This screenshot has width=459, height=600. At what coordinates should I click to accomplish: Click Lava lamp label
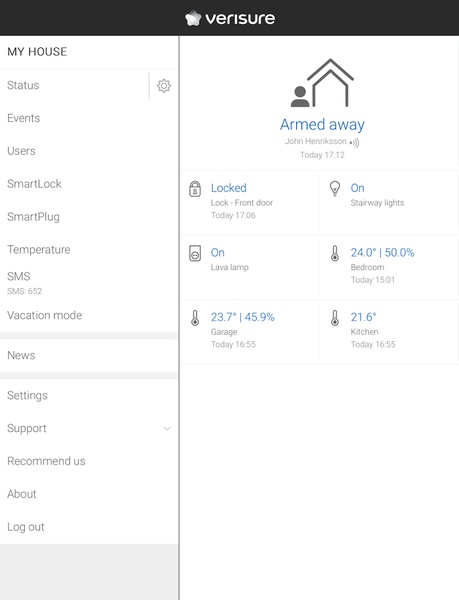pos(230,267)
